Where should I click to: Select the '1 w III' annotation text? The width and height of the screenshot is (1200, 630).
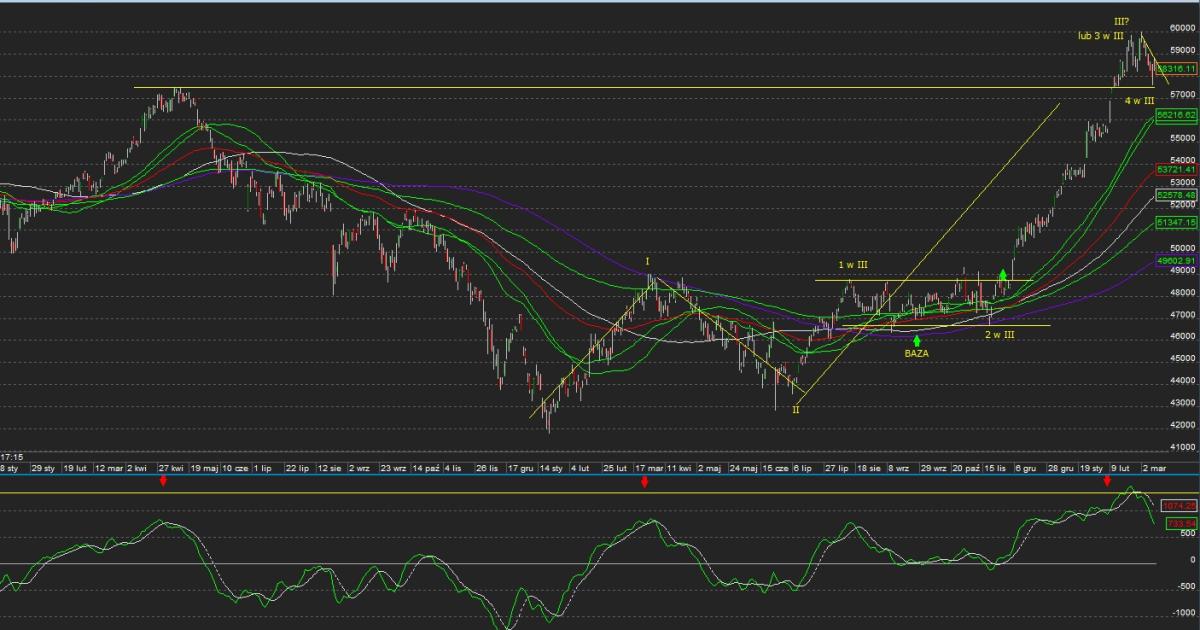(853, 265)
